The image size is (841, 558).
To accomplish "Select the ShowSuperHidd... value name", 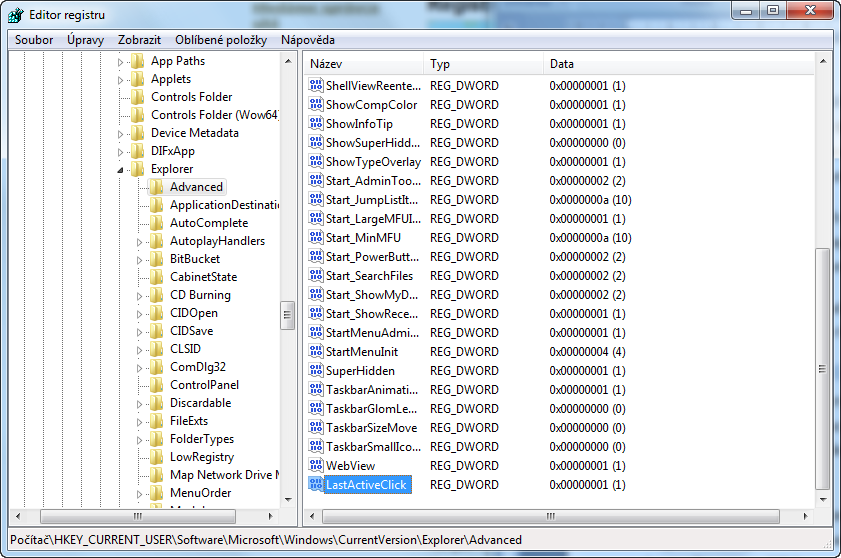I will 373,143.
